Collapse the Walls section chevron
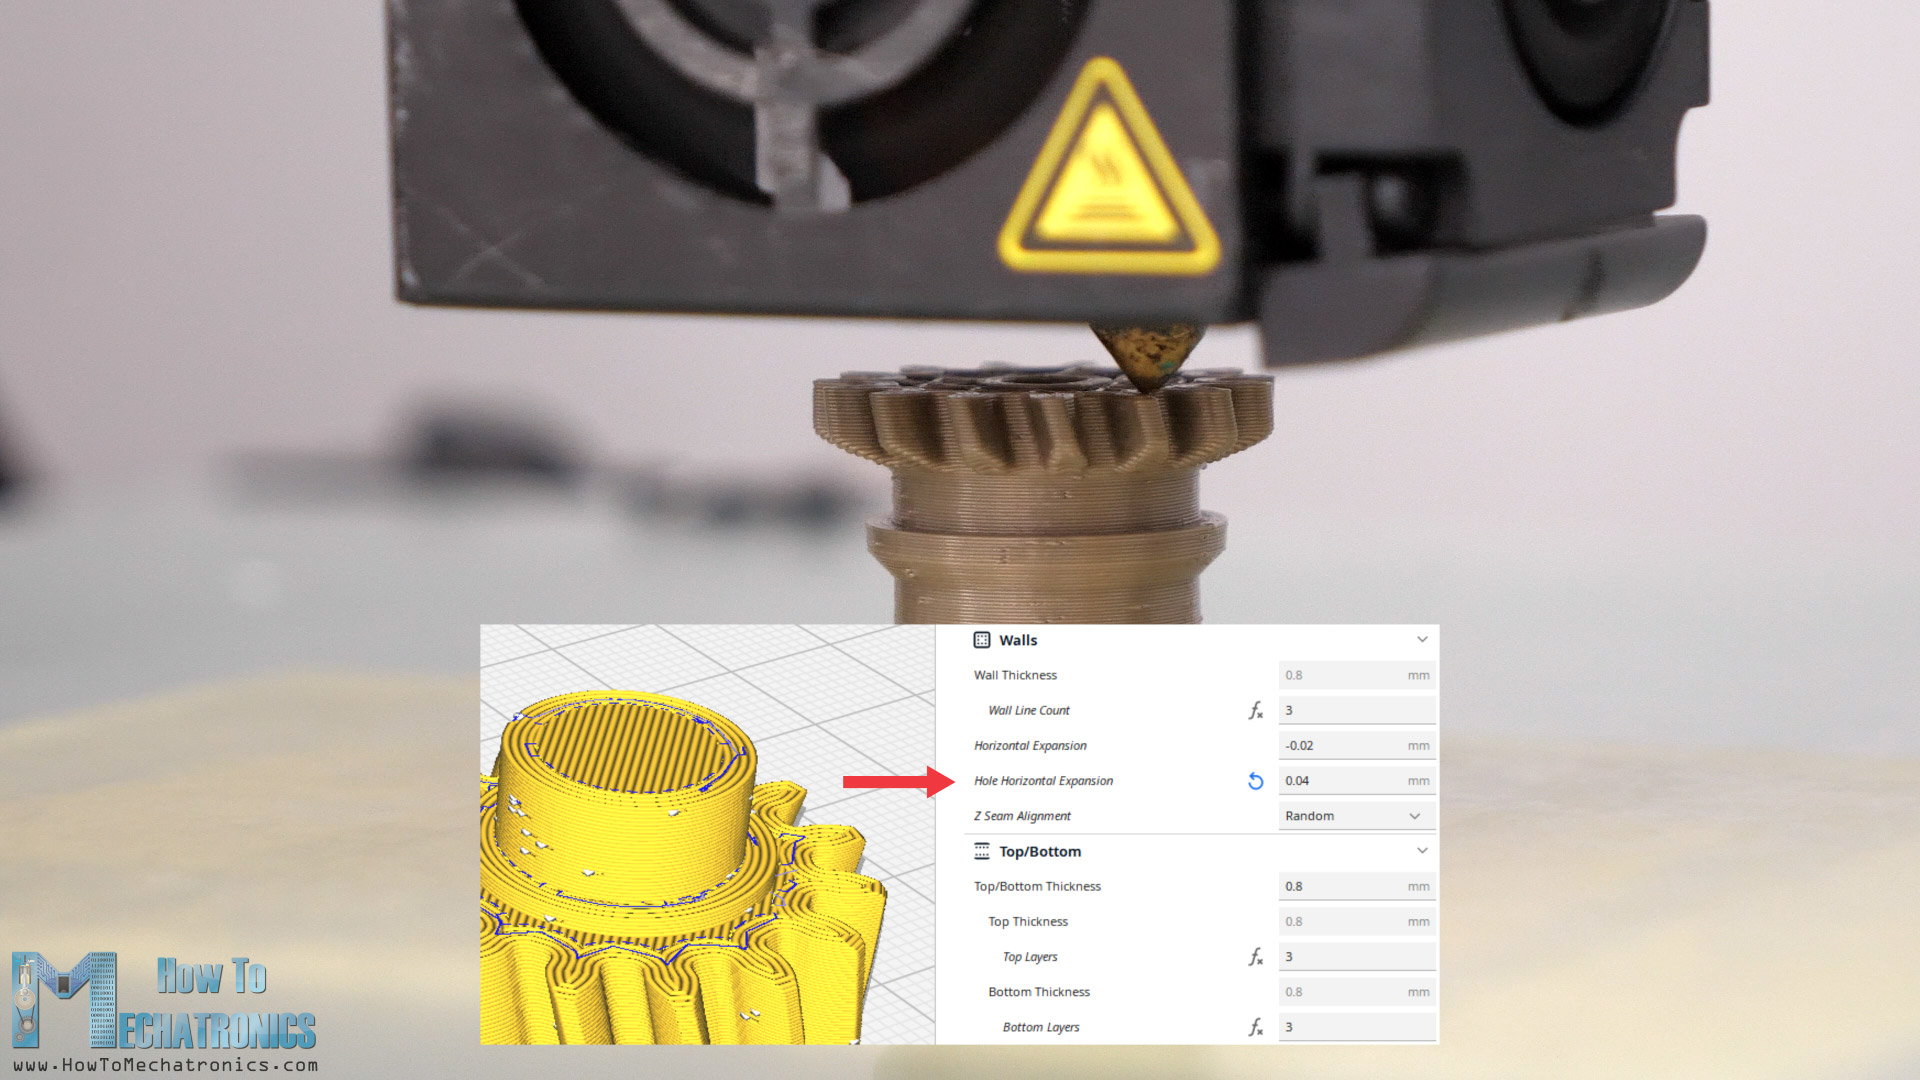Screen dimensions: 1920x1080 (x=1421, y=639)
